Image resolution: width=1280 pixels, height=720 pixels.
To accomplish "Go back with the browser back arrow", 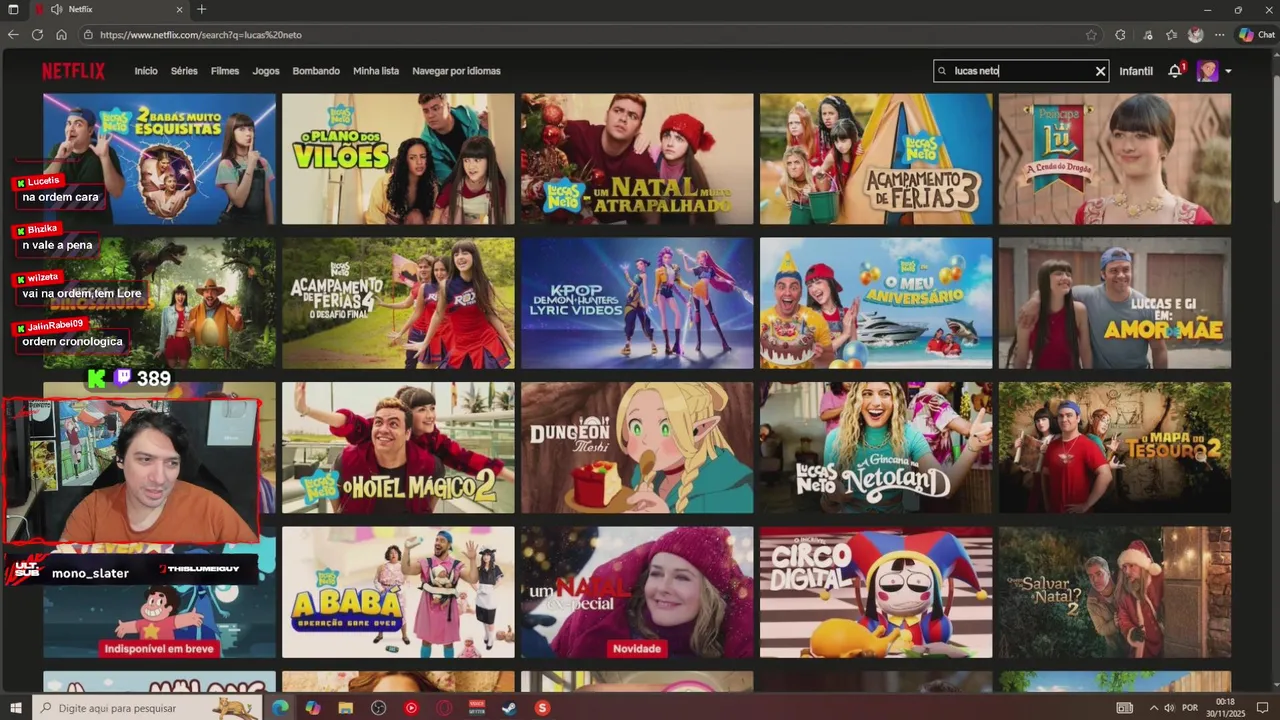I will [13, 34].
